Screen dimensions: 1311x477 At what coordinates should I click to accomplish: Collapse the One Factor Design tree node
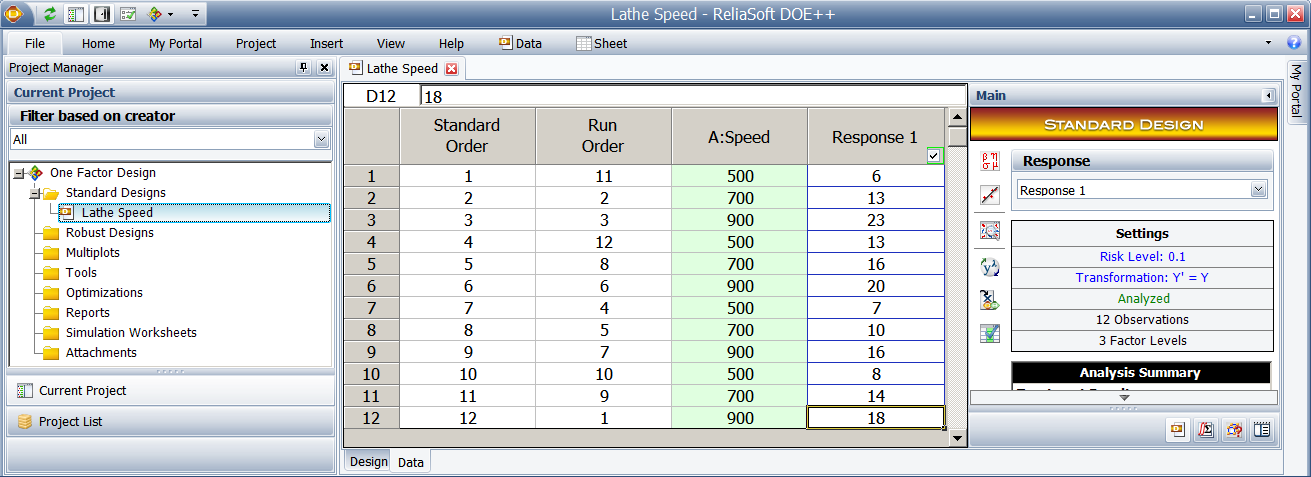pyautogui.click(x=19, y=173)
